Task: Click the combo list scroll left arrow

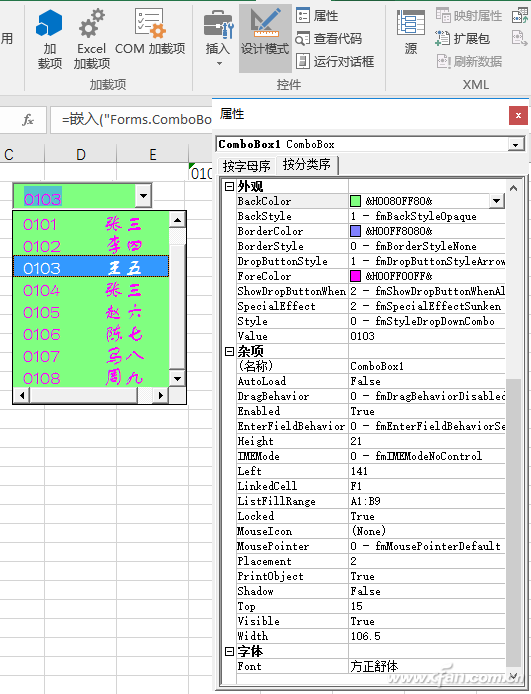Action: tap(22, 395)
